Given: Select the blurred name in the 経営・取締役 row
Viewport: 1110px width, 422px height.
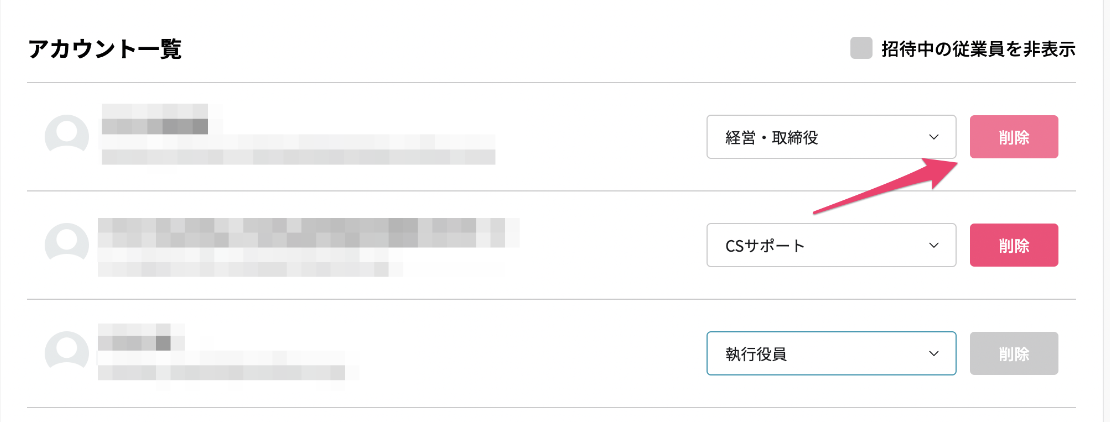Looking at the screenshot, I should coord(155,119).
